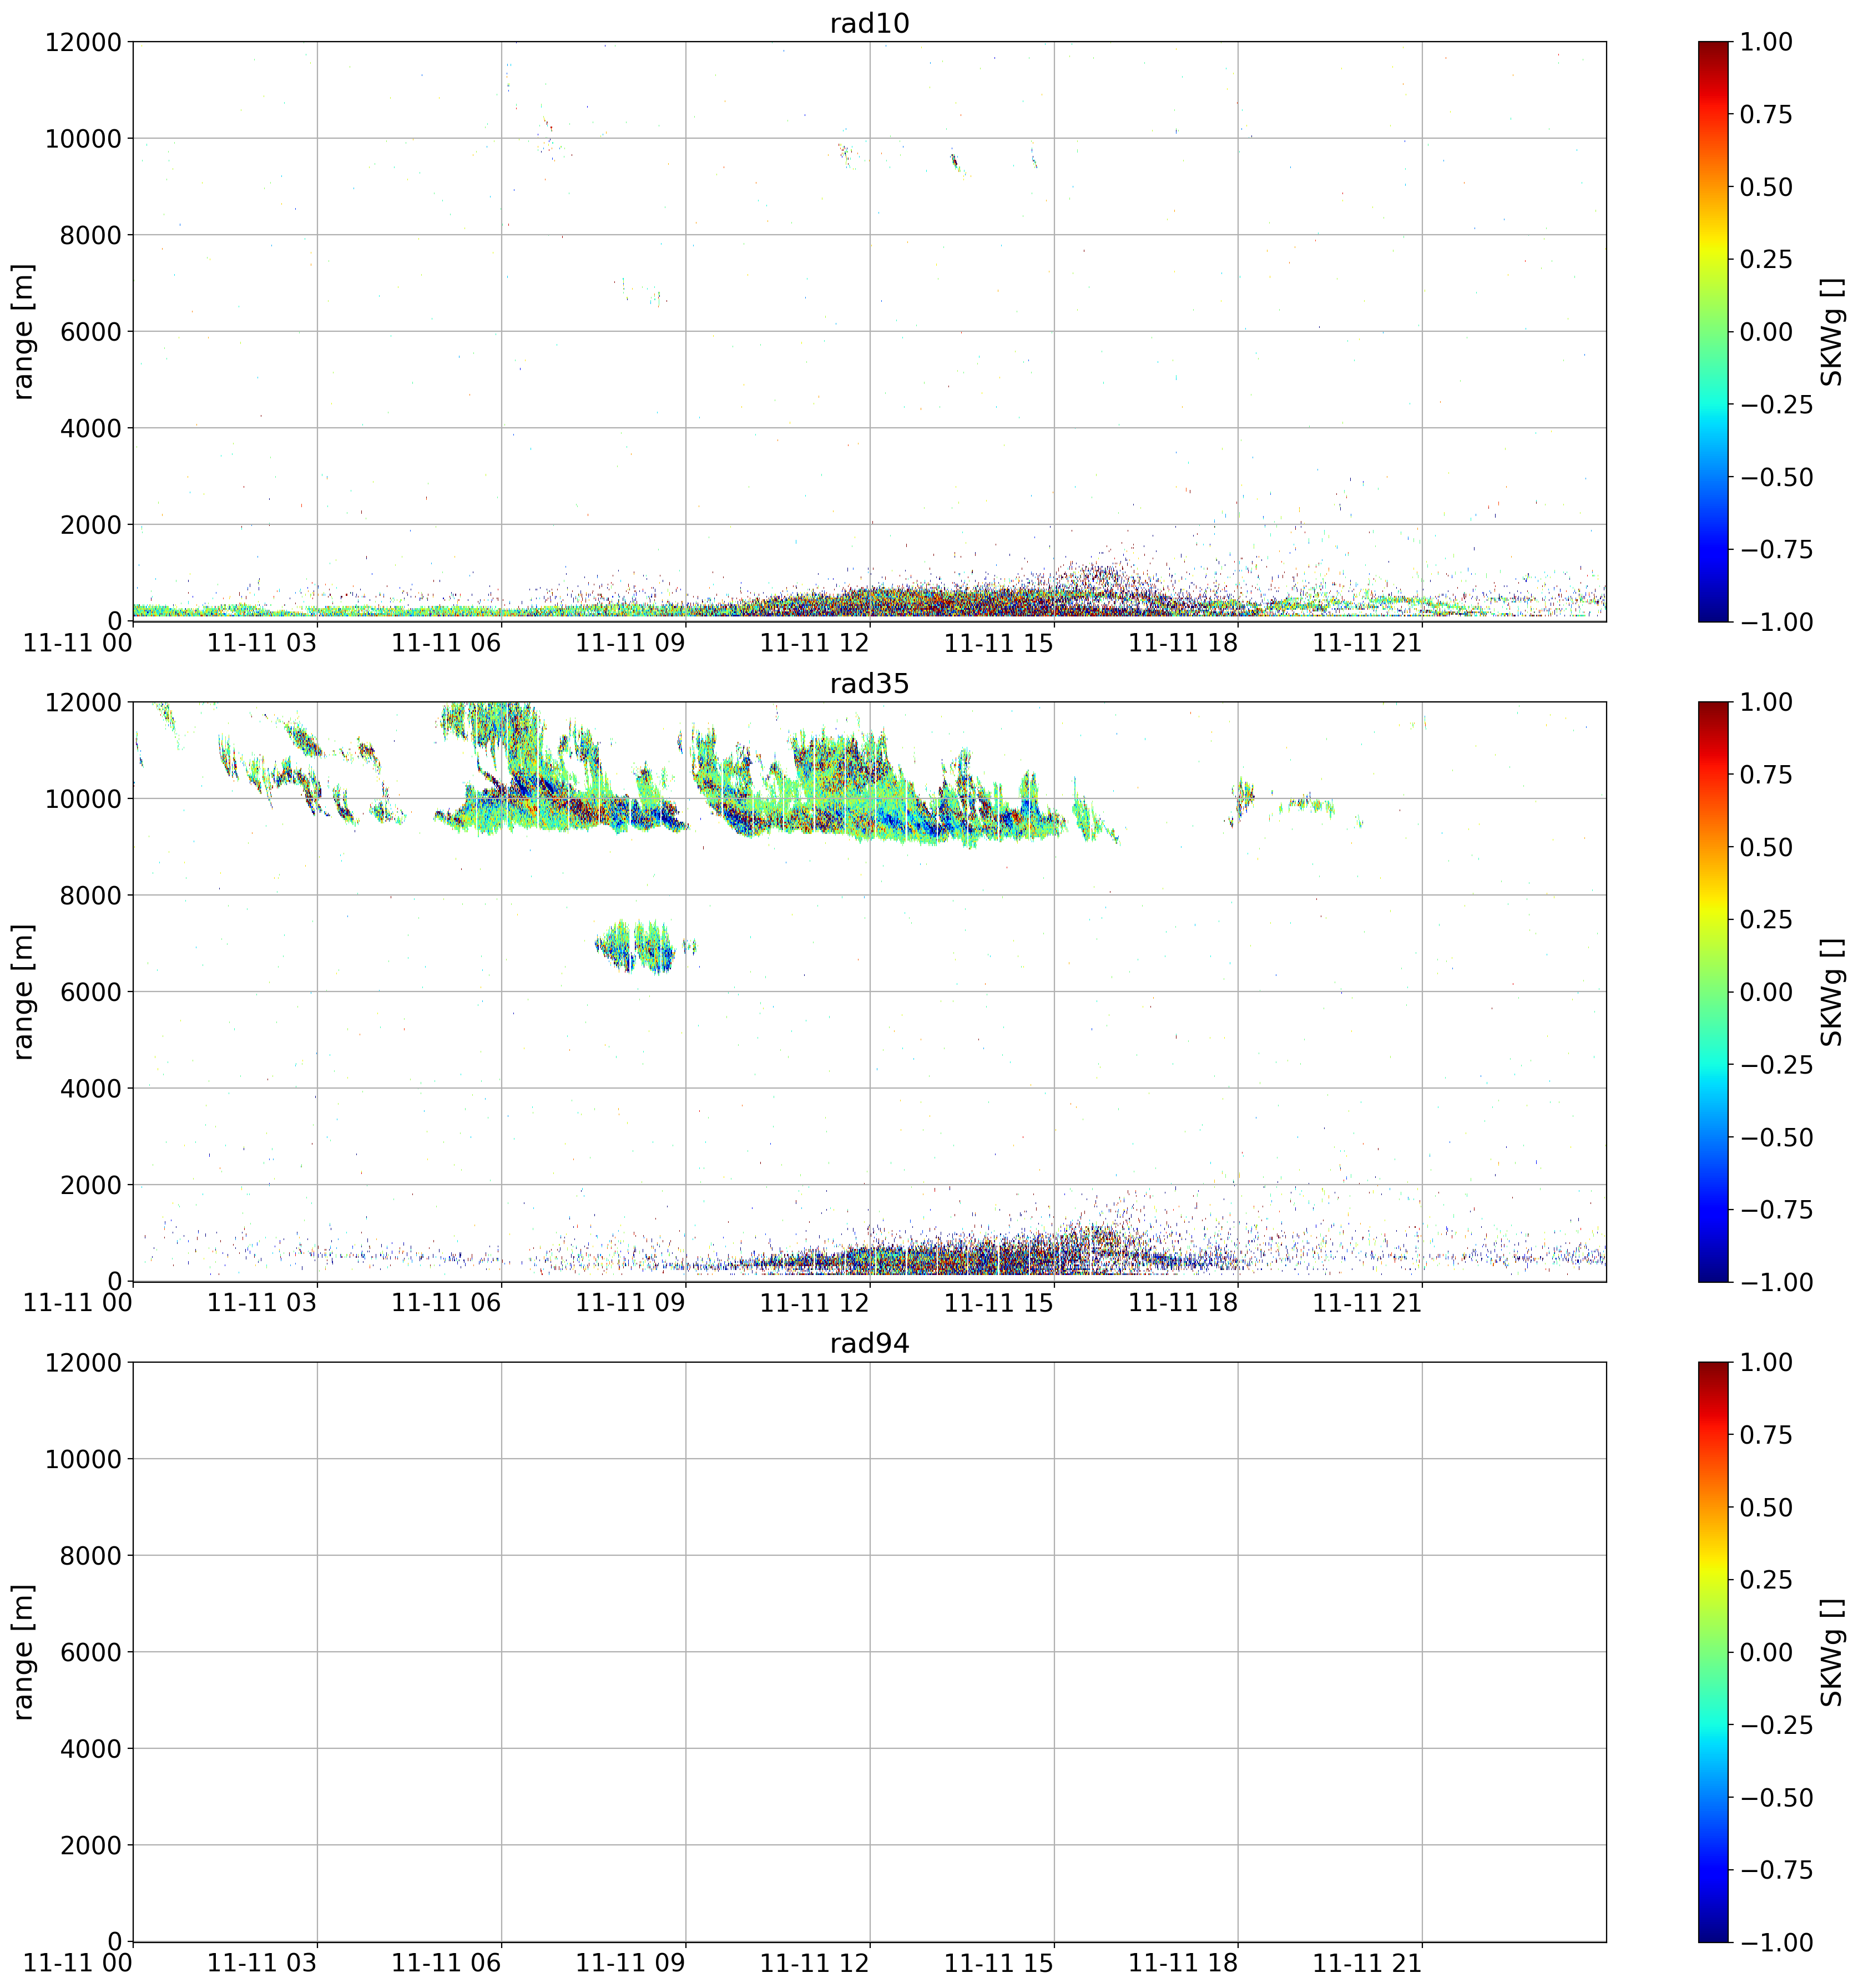Click the "11-11 06" time tick under the rad35 plot

coord(446,1303)
